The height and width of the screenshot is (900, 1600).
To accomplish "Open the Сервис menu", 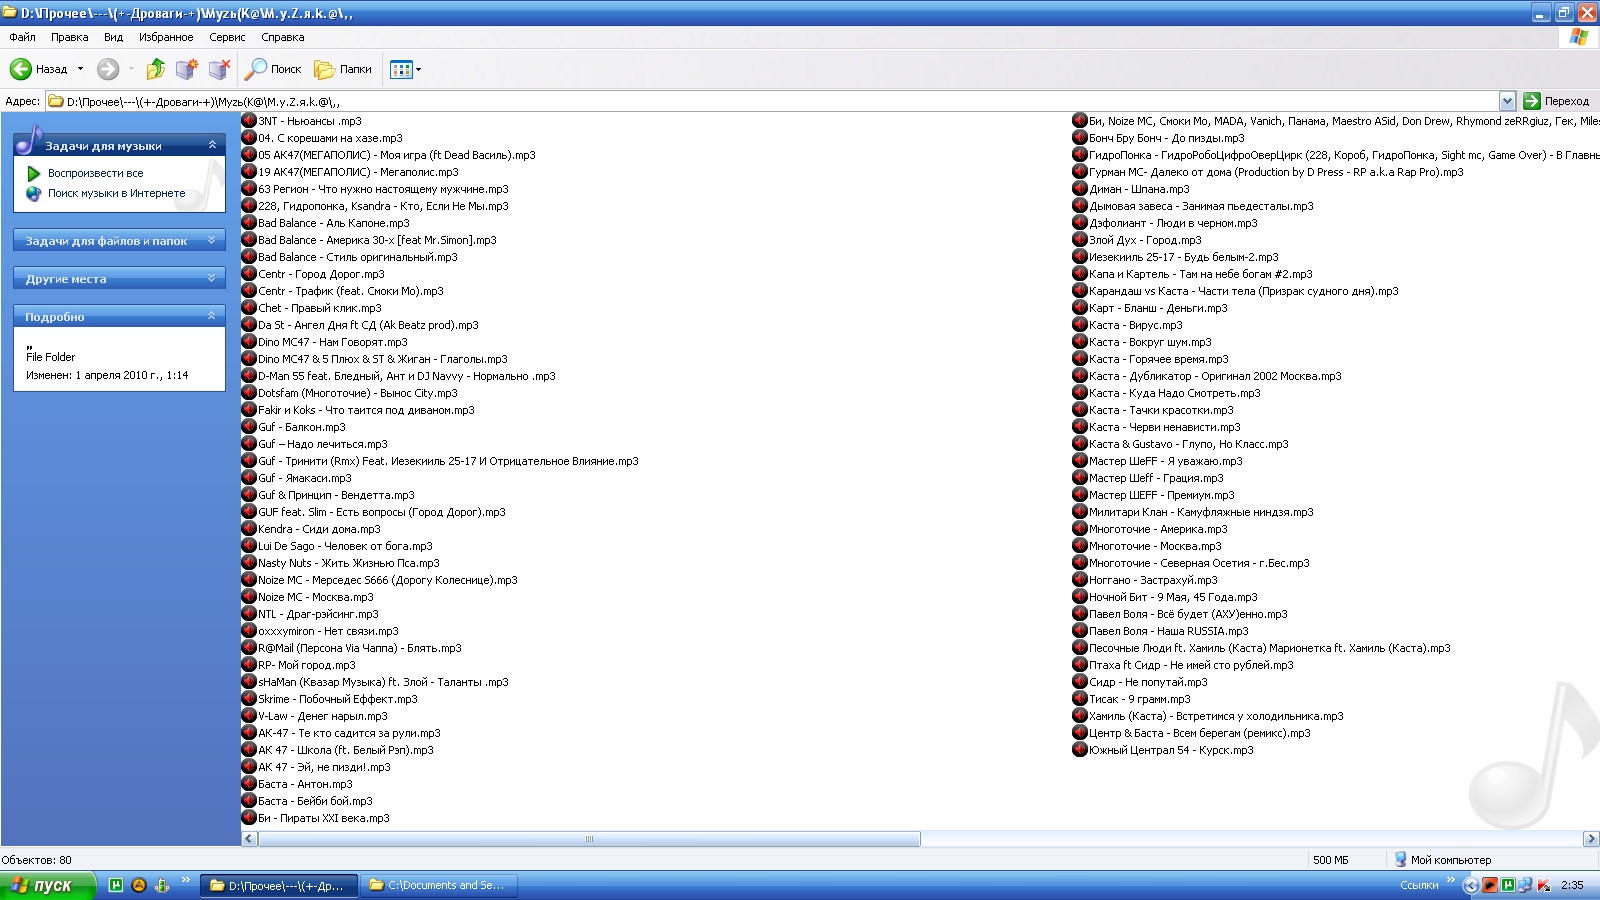I will 227,37.
